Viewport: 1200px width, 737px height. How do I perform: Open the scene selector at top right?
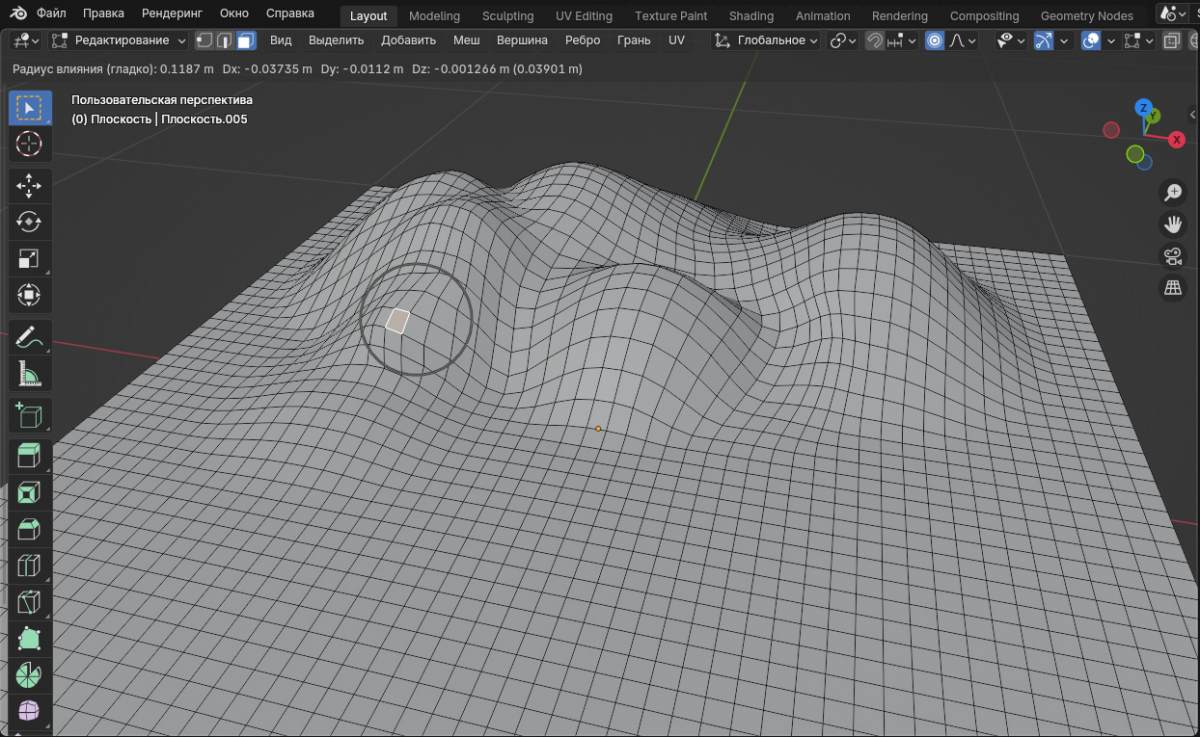tap(1174, 14)
